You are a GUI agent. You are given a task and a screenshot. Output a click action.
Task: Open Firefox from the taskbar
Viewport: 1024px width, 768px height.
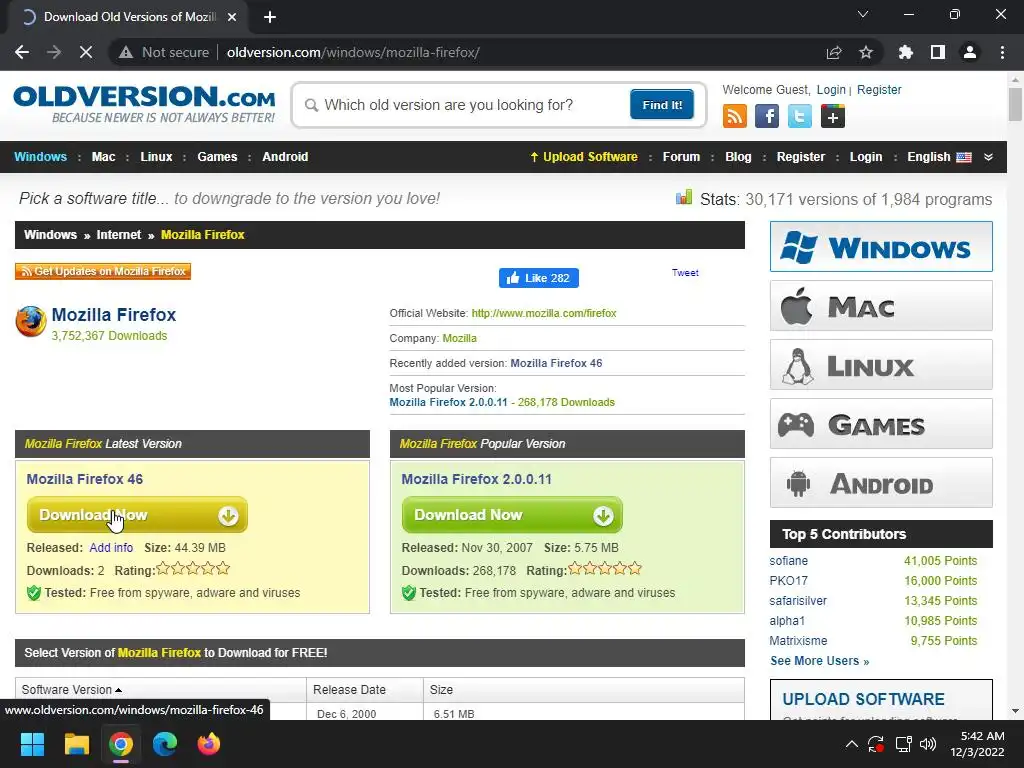[209, 744]
